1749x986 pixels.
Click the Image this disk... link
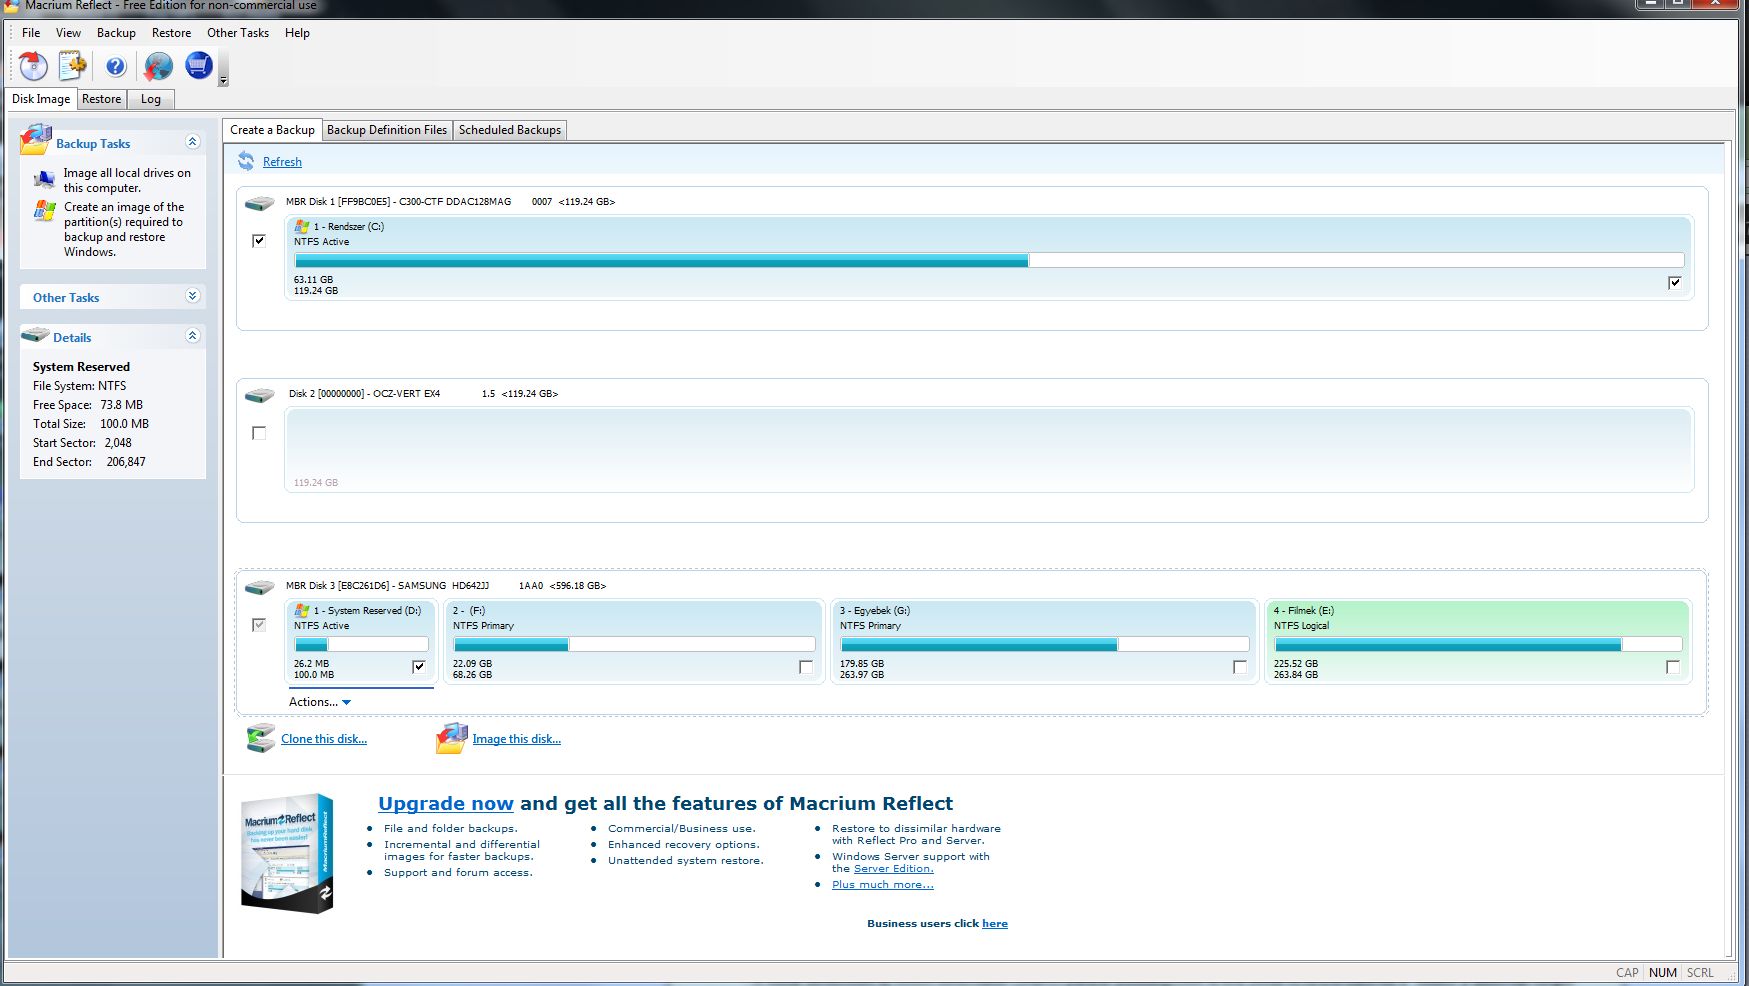[516, 739]
